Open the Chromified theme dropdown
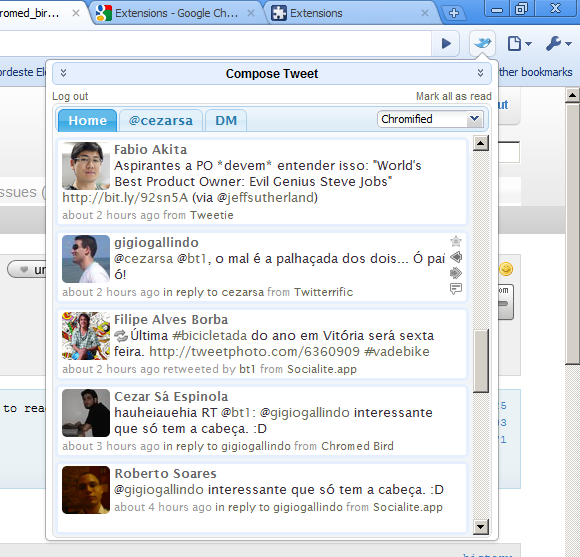Viewport: 580px width, 557px height. (x=431, y=119)
